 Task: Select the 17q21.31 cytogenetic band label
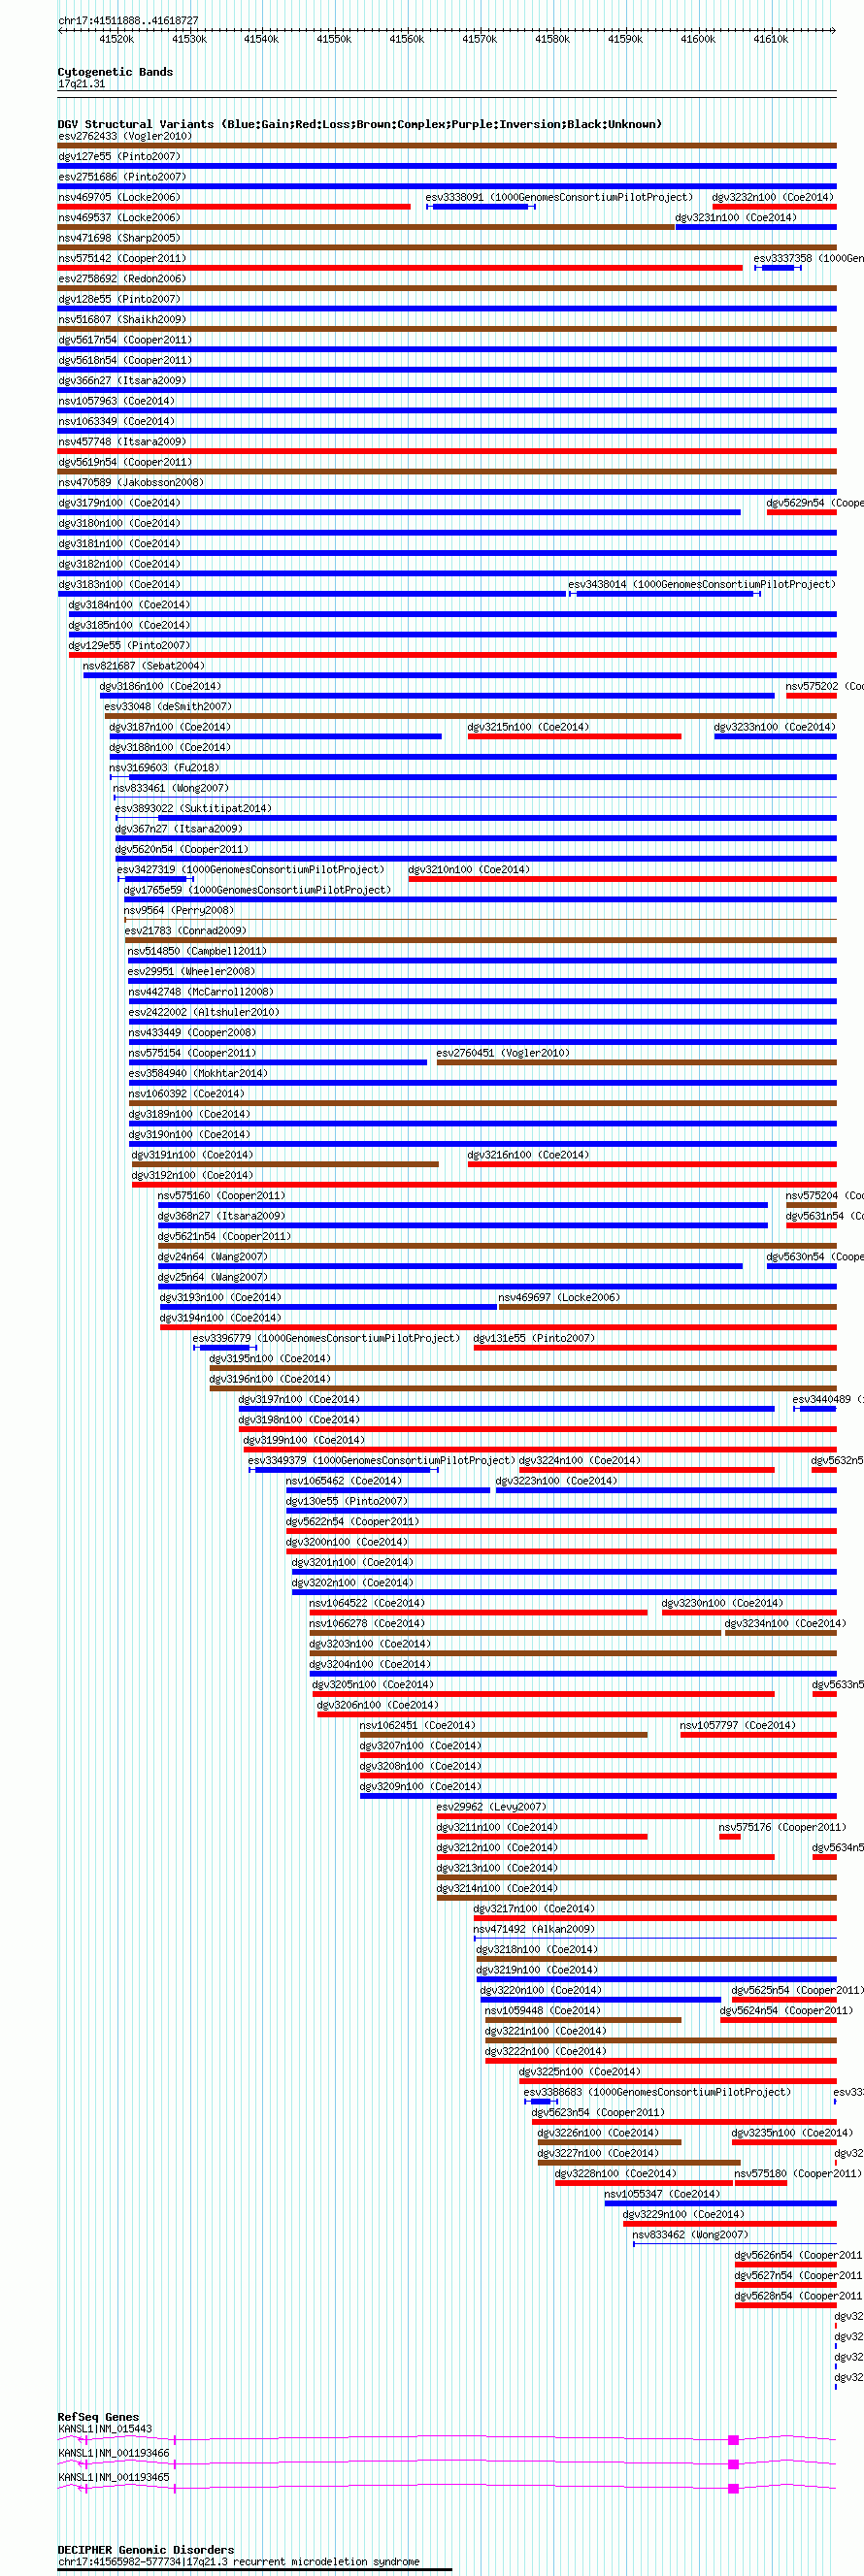point(81,84)
